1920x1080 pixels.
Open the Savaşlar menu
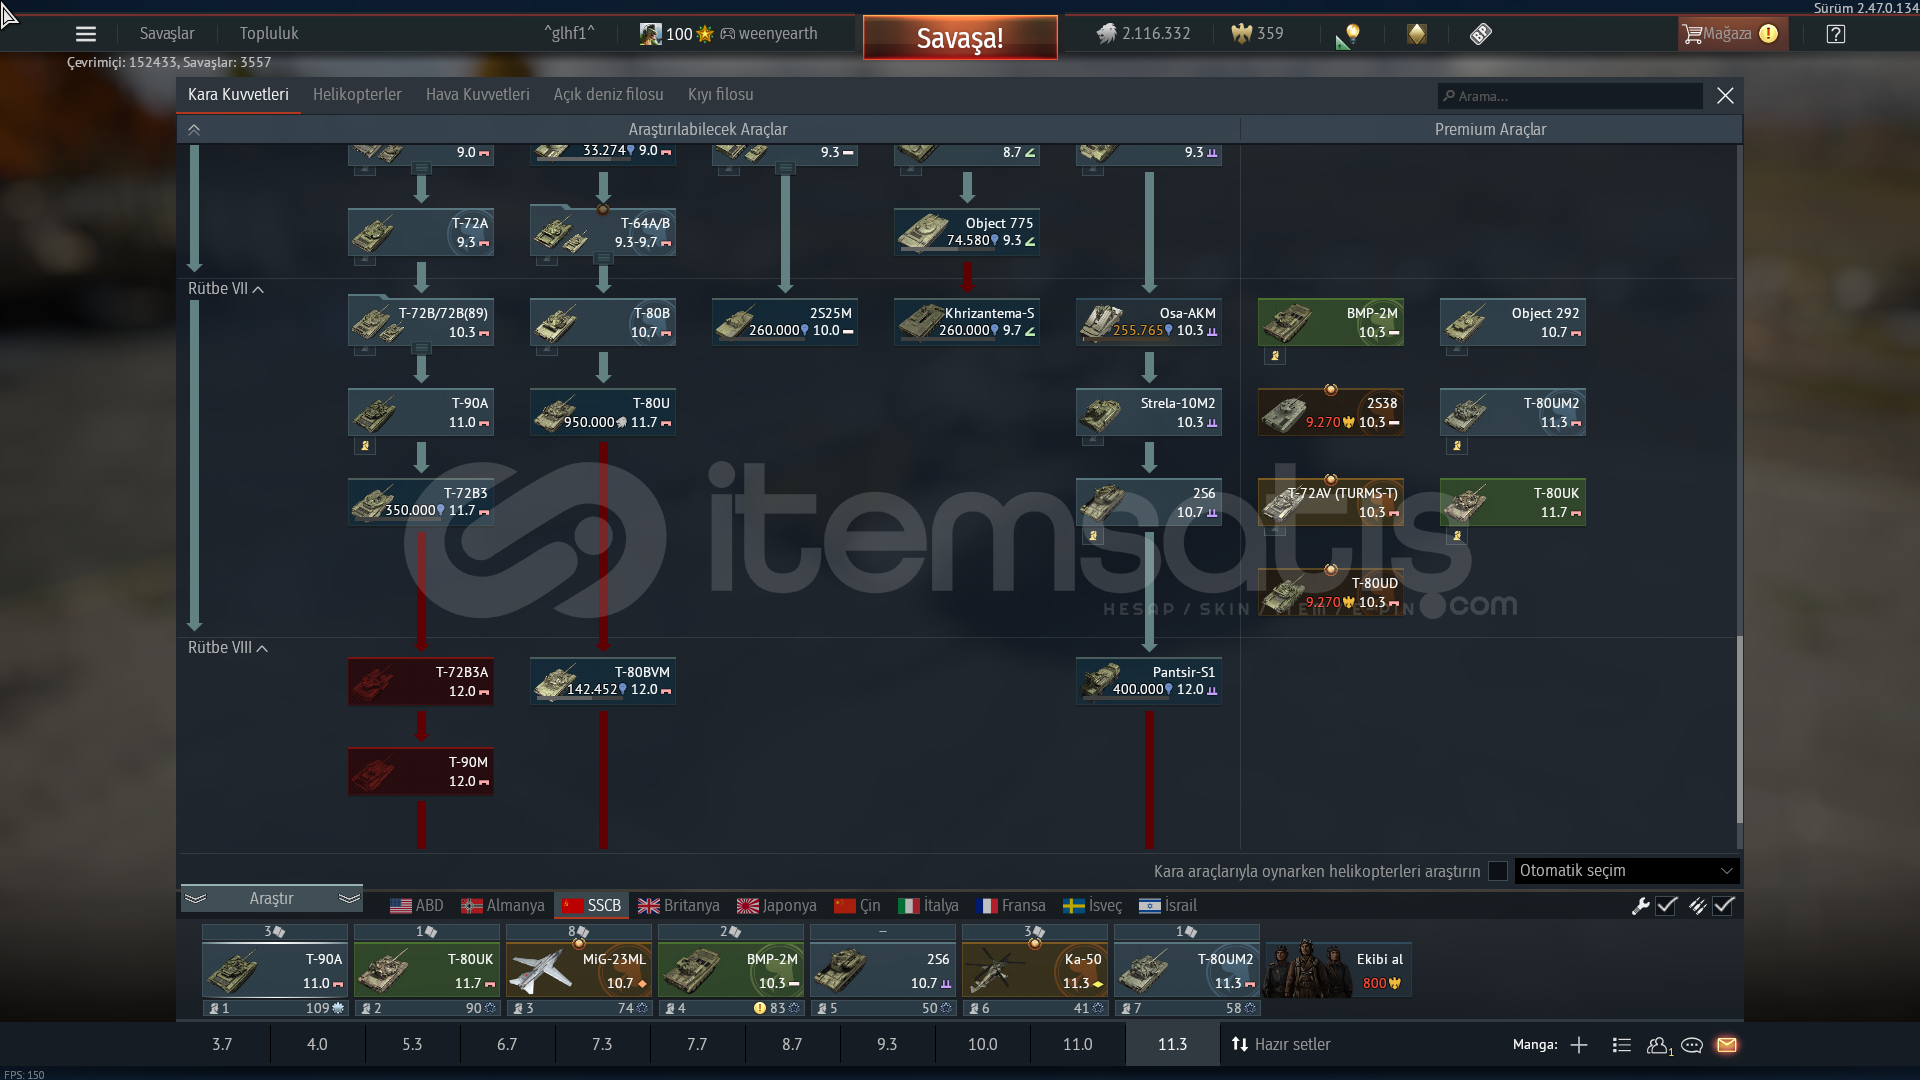[x=167, y=34]
